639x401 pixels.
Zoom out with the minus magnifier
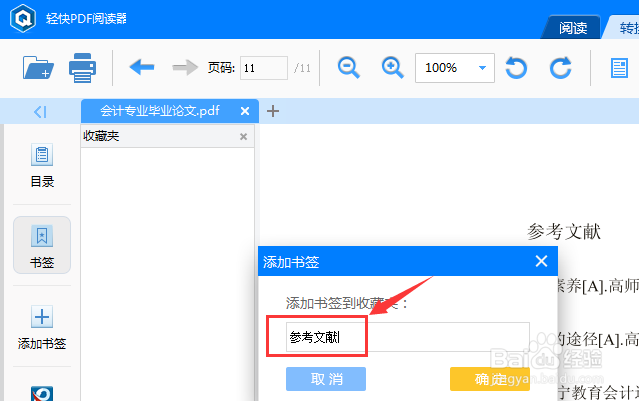pos(349,68)
